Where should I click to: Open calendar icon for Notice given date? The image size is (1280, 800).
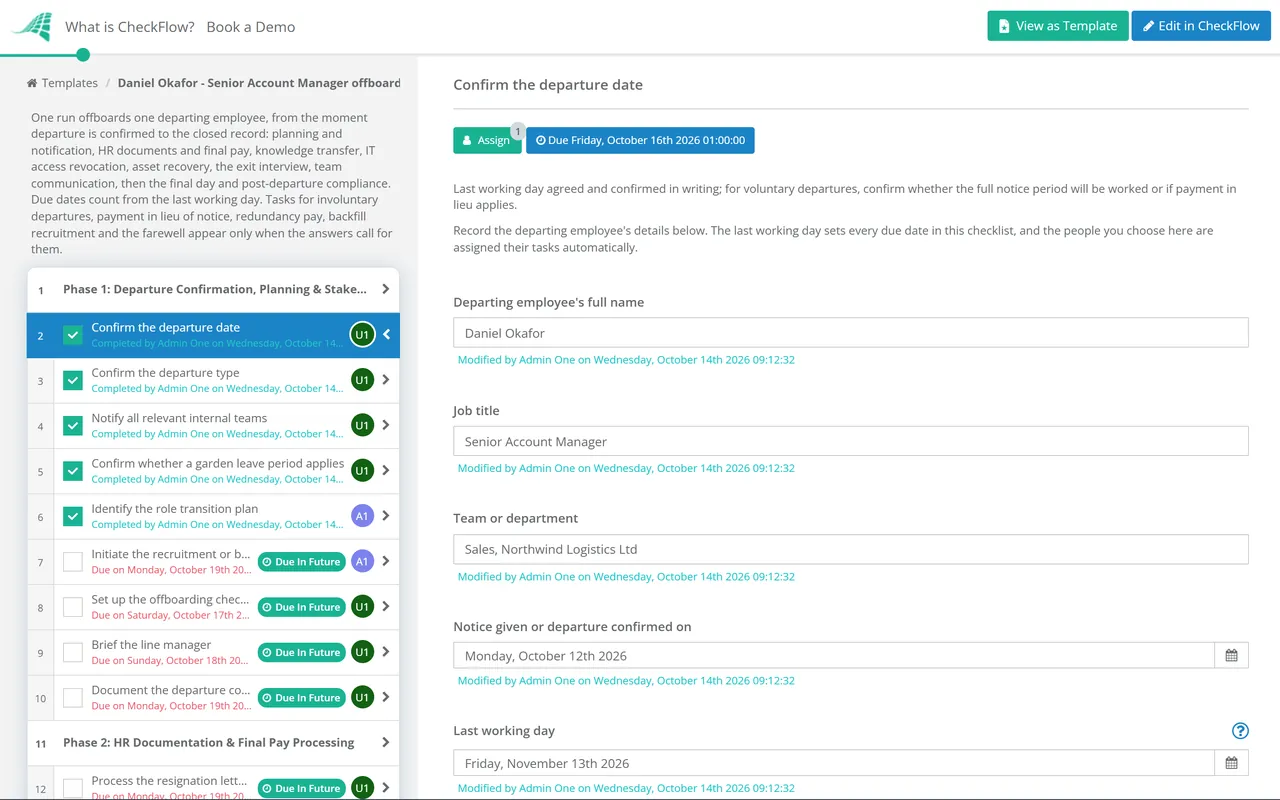point(1231,656)
